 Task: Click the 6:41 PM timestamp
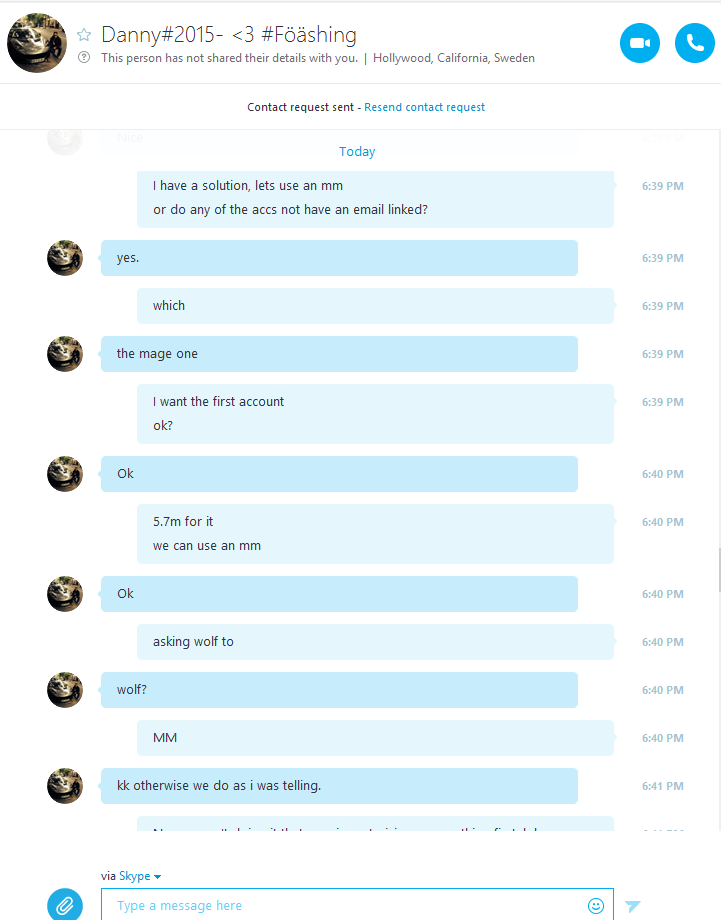[x=662, y=786]
